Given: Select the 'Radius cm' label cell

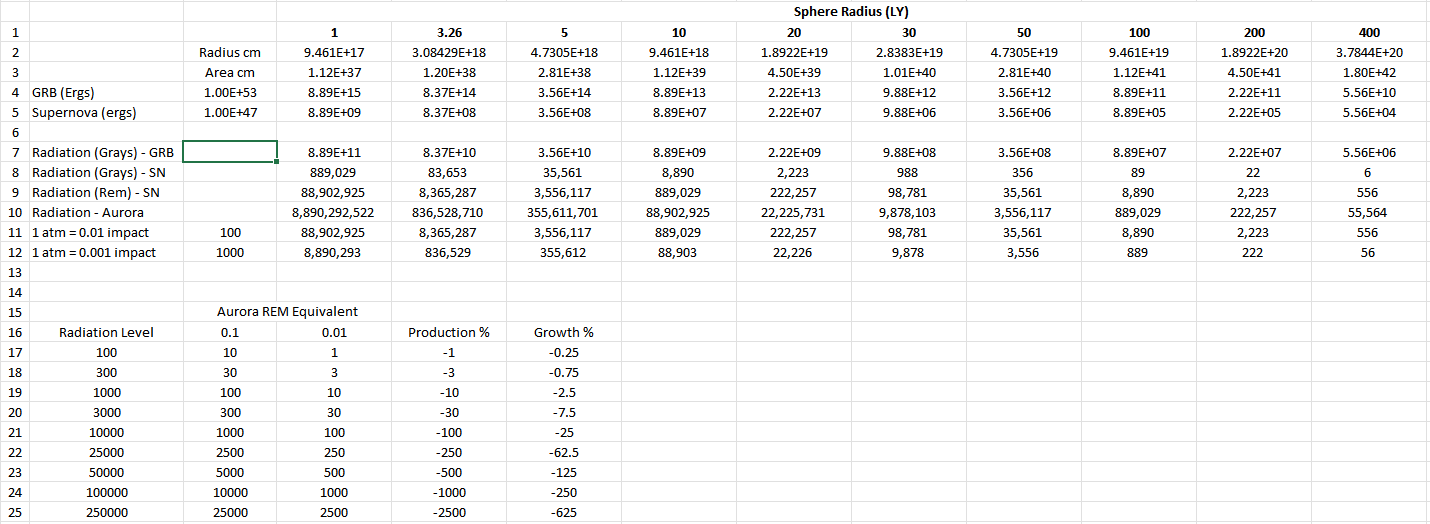Looking at the screenshot, I should pyautogui.click(x=230, y=52).
